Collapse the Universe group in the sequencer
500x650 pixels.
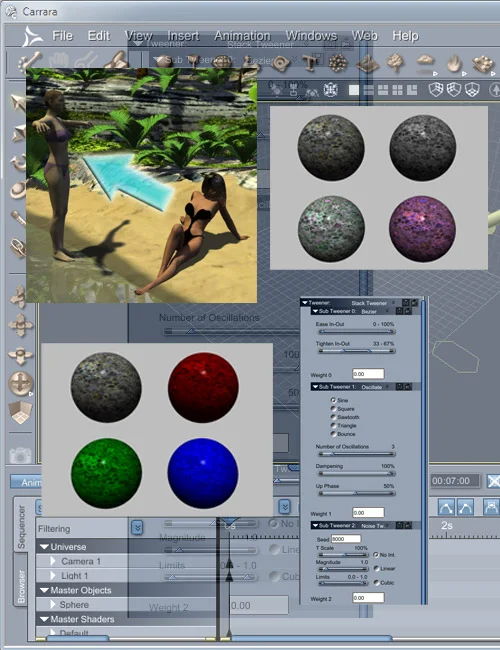44,547
